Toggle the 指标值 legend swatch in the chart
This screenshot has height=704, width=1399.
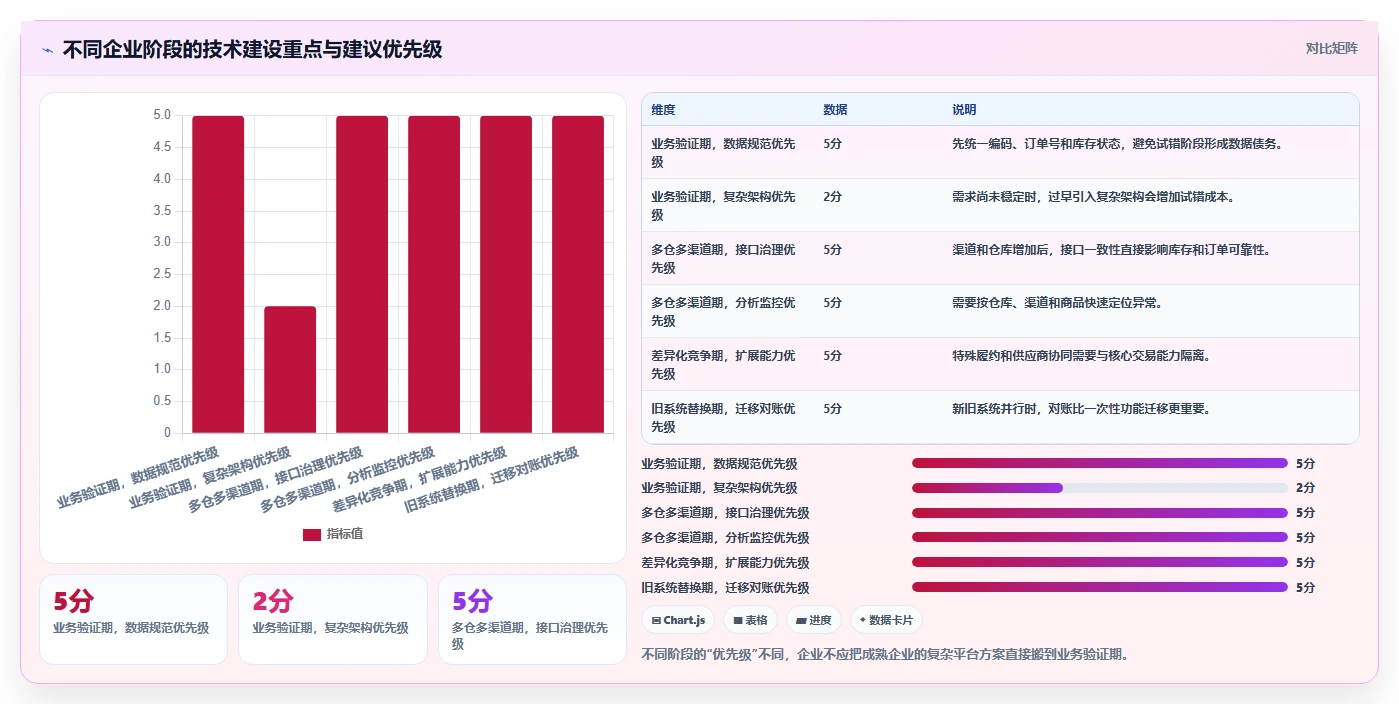click(x=312, y=535)
